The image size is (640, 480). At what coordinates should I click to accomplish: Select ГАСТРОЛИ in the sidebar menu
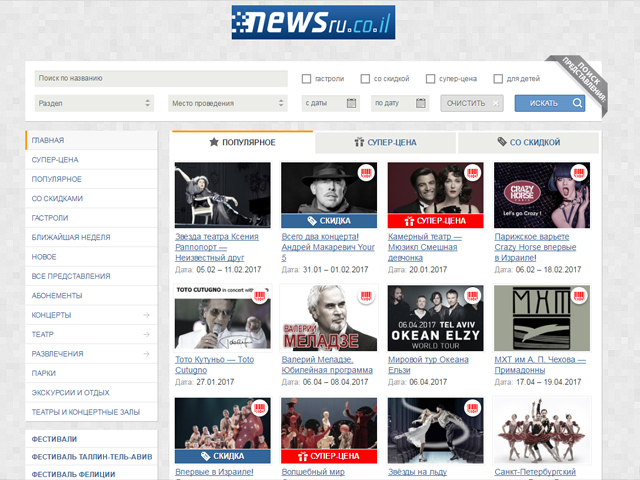point(91,218)
